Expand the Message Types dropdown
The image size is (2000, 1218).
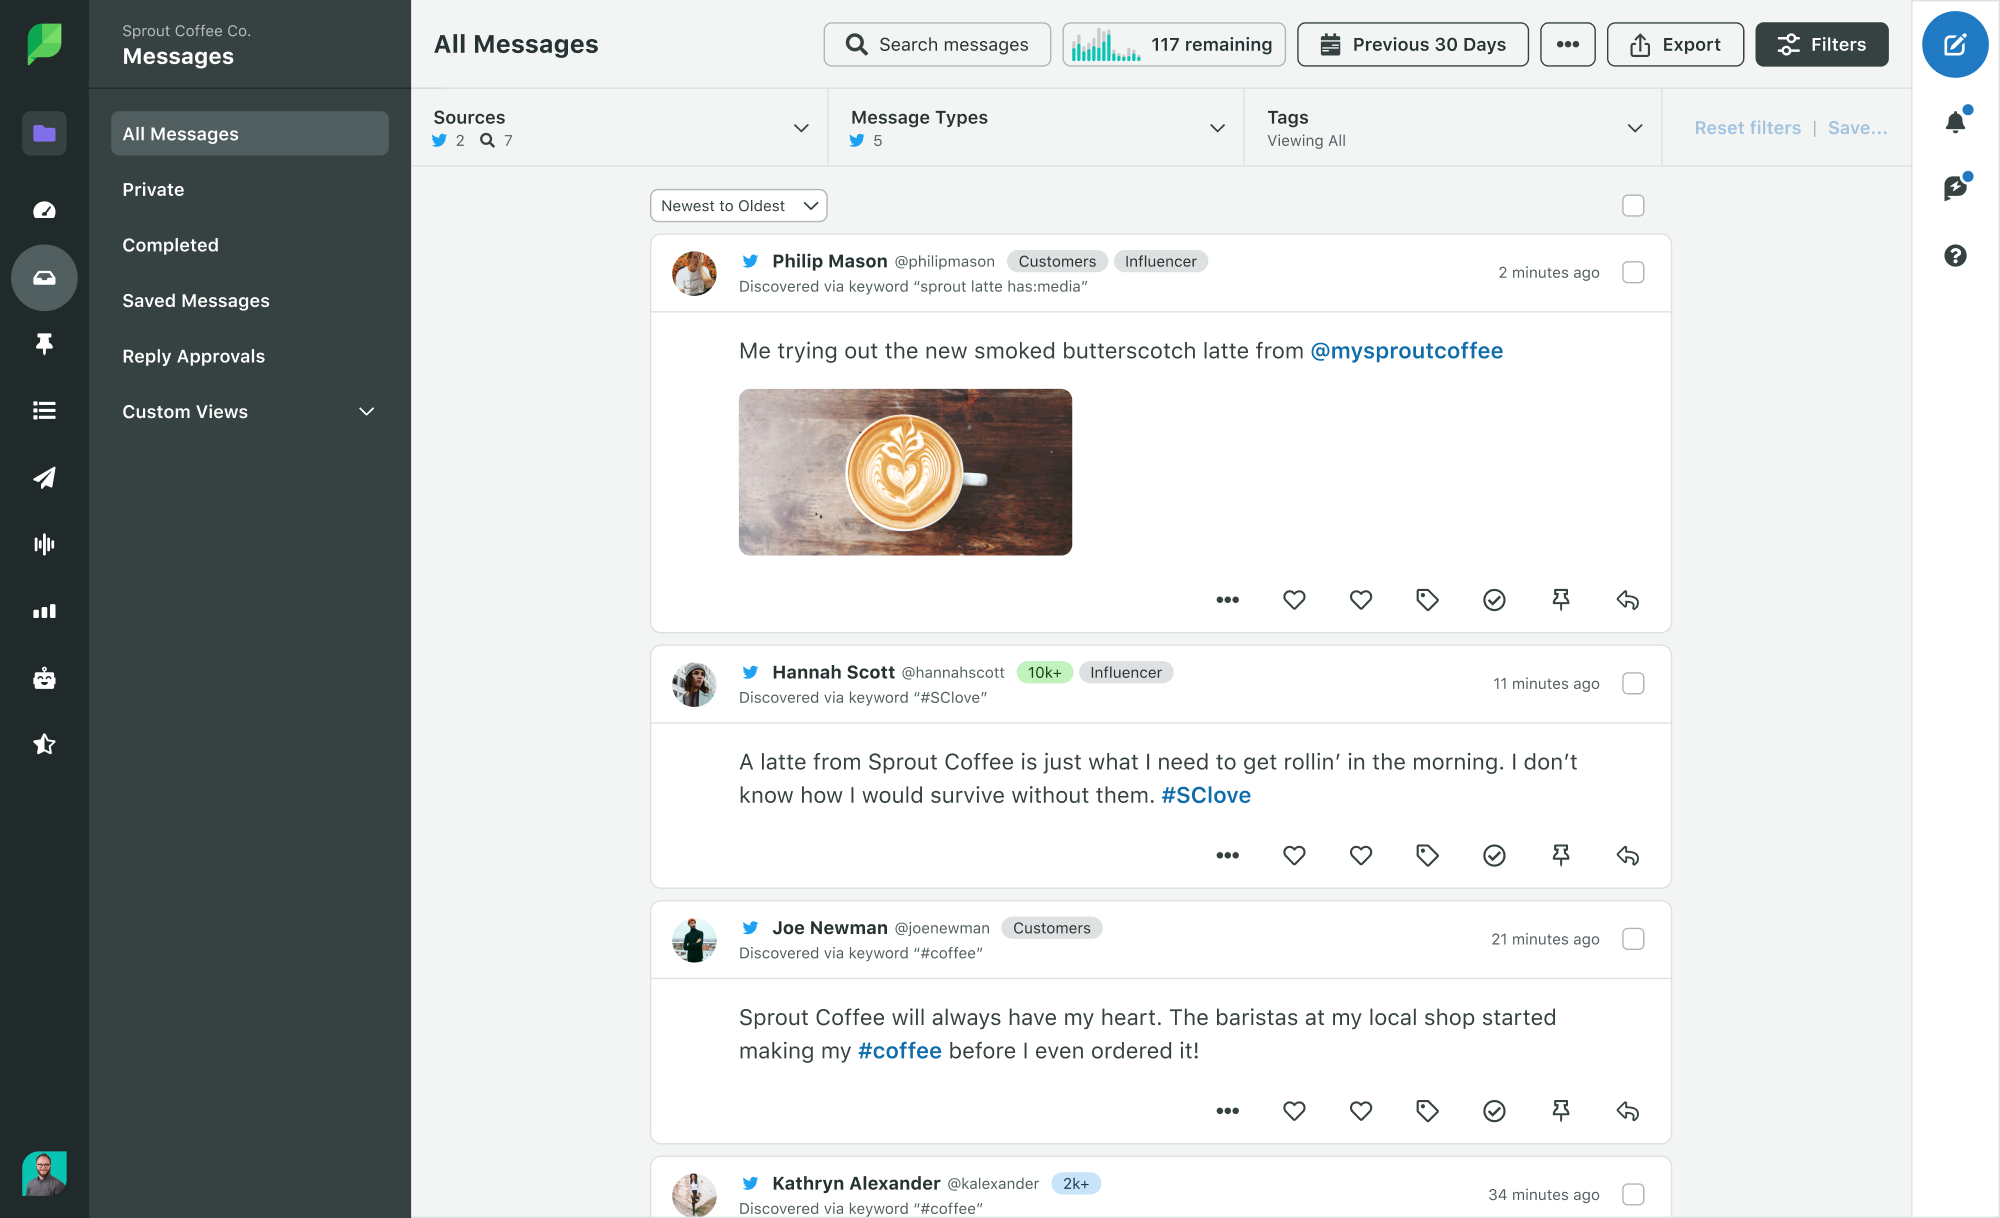click(x=1219, y=127)
